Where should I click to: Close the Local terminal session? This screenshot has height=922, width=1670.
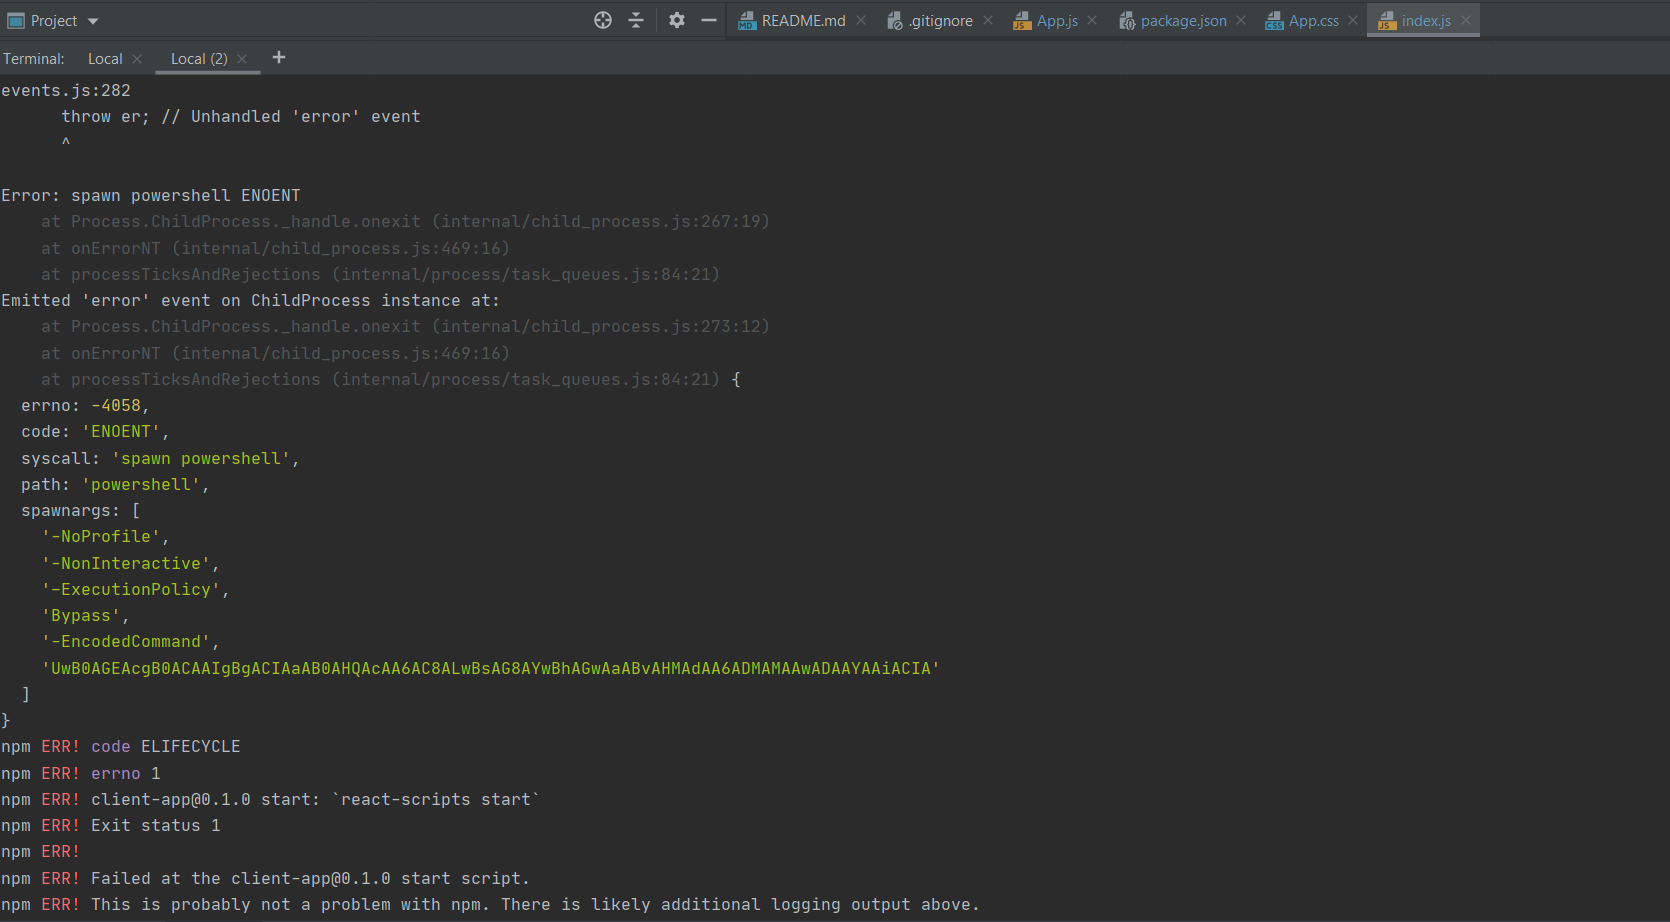pos(137,59)
